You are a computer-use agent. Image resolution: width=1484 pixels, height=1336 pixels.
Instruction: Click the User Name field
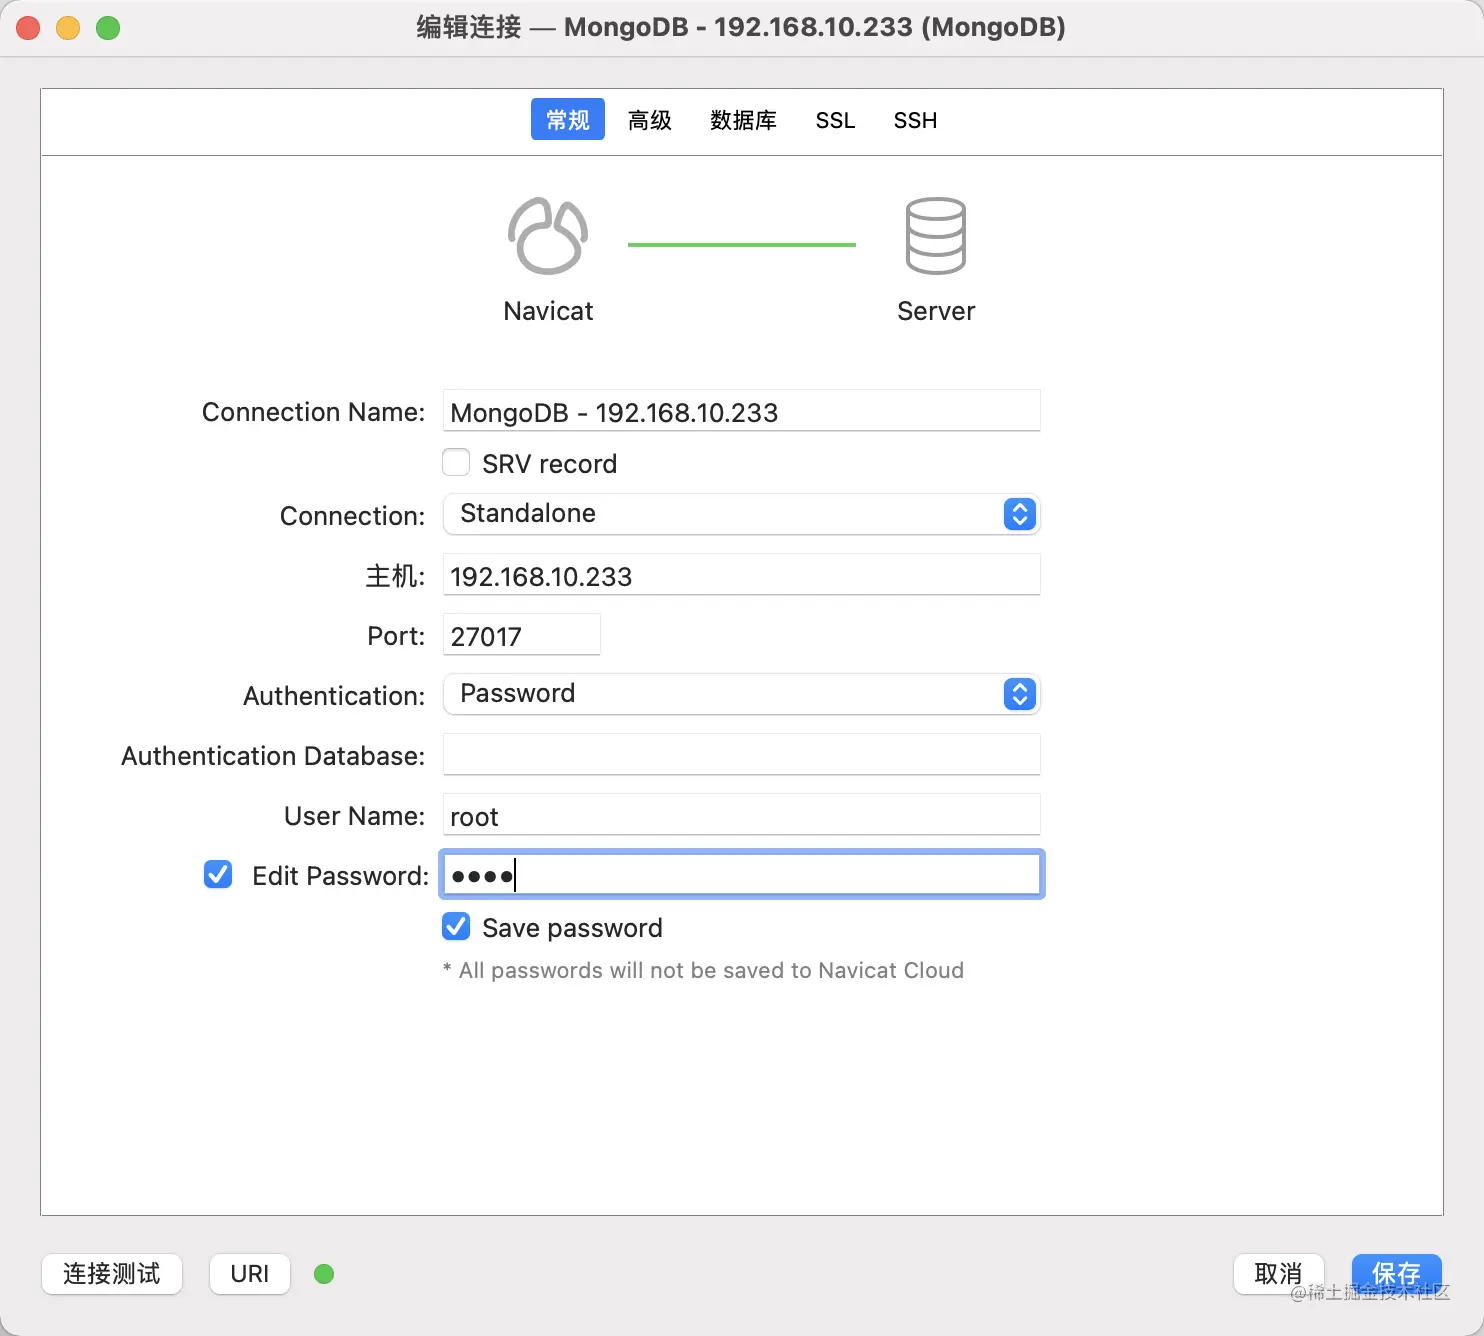point(742,815)
